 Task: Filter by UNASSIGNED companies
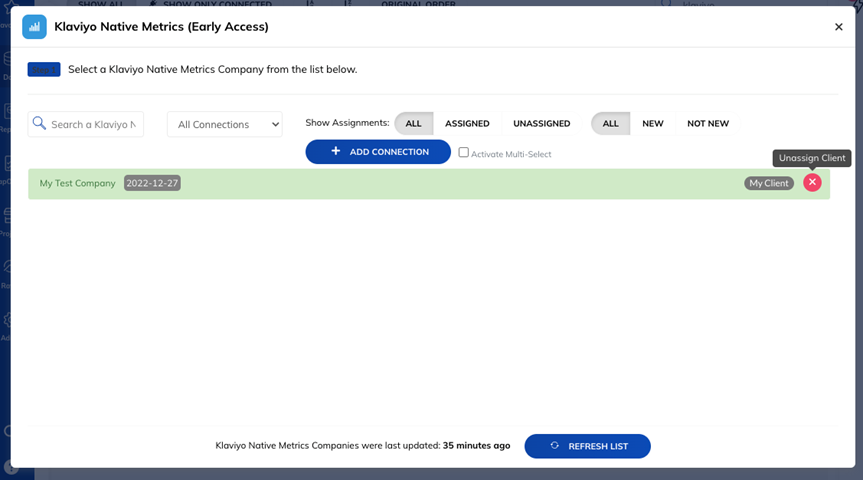click(x=542, y=123)
